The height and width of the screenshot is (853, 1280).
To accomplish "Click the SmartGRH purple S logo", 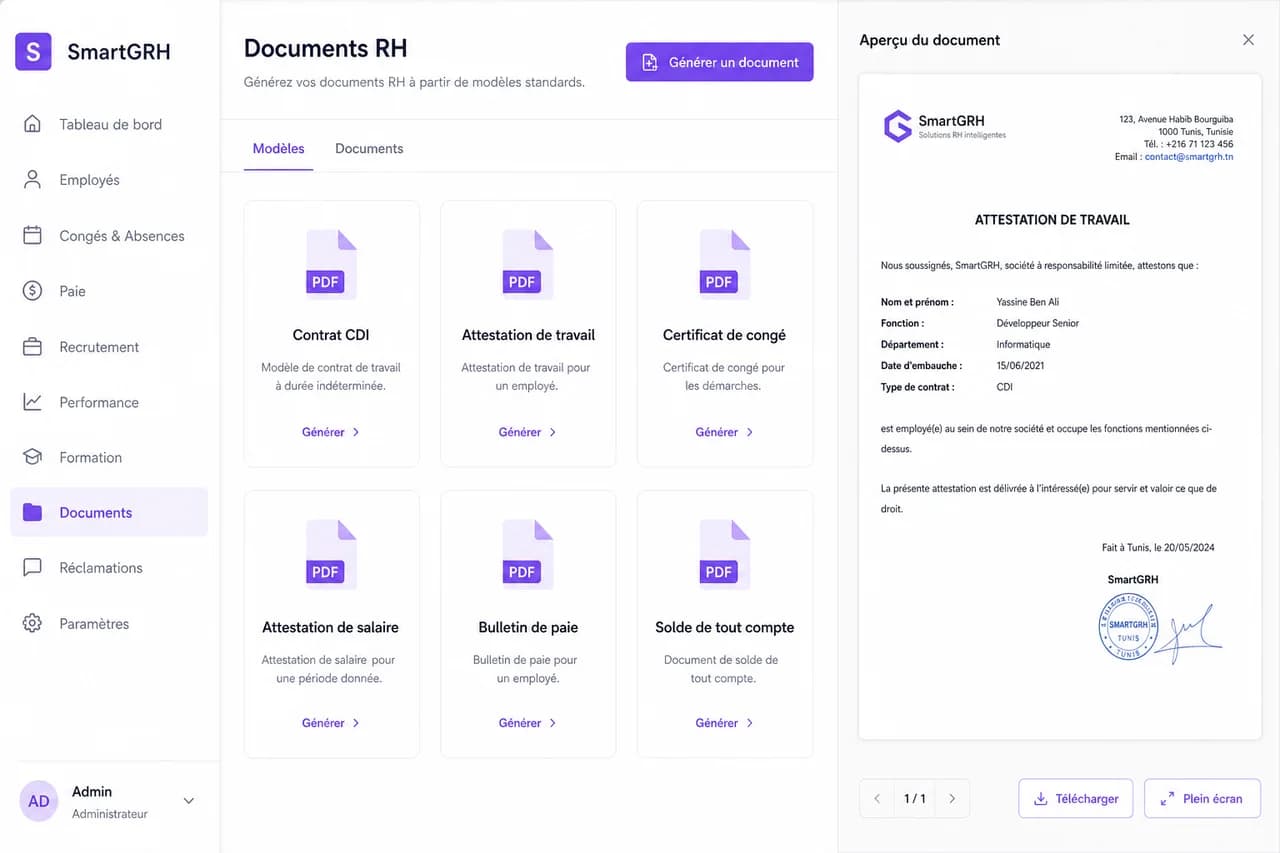I will [33, 51].
